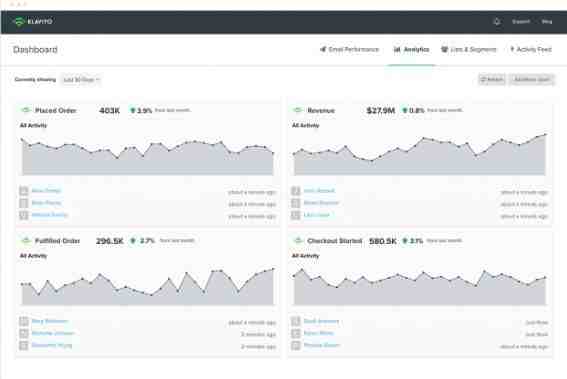Click the 2.7% change indicator
The width and height of the screenshot is (567, 379).
click(x=143, y=241)
